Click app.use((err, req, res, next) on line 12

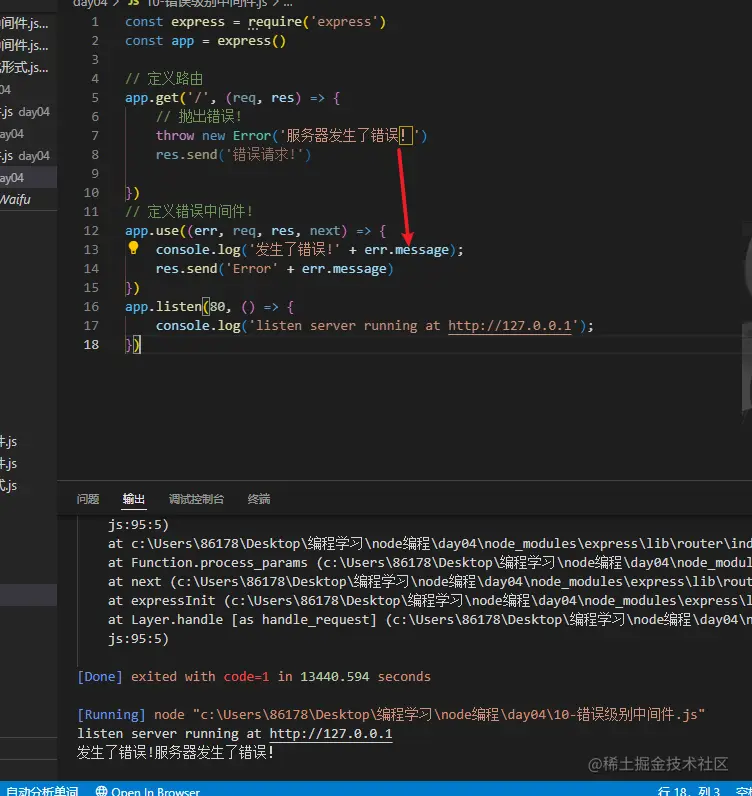tap(236, 230)
